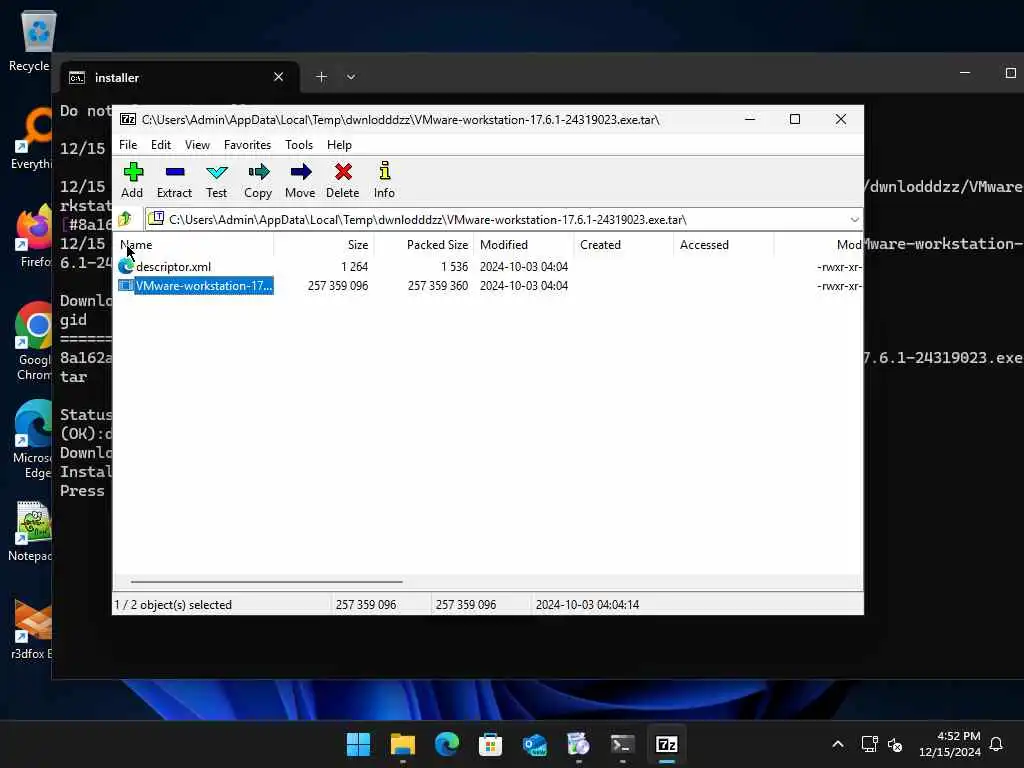Screen dimensions: 1024x768
Task: Sort files by Packed Size column
Action: (424, 245)
